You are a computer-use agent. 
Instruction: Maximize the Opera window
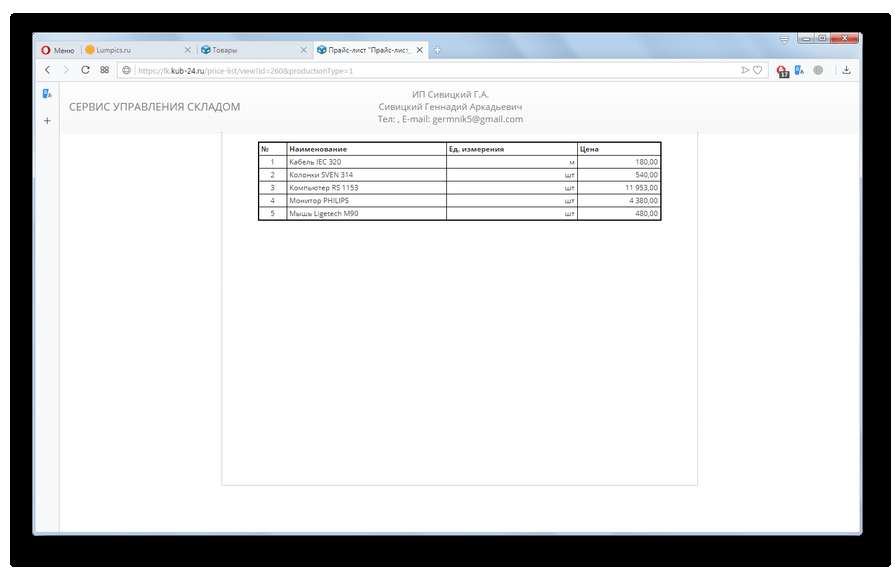pos(821,38)
